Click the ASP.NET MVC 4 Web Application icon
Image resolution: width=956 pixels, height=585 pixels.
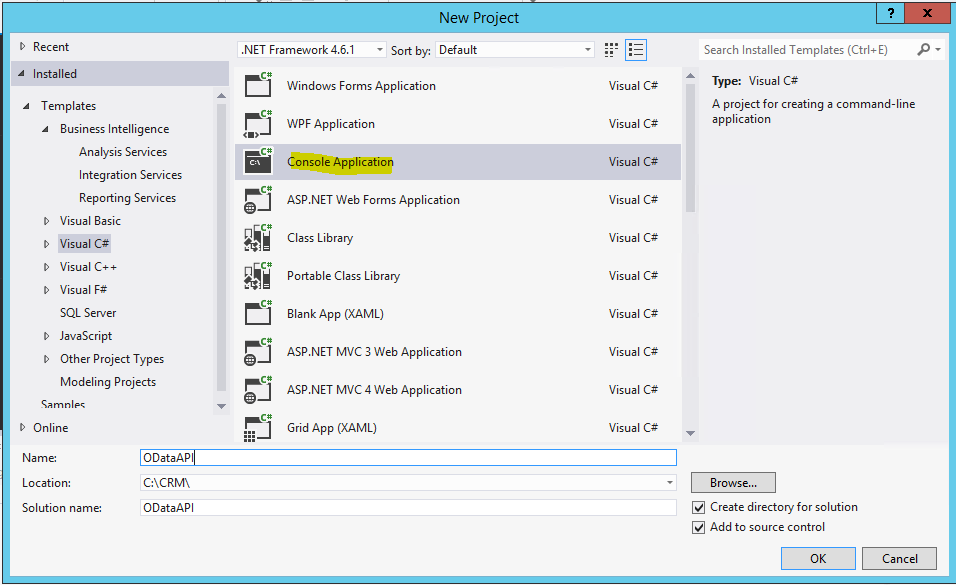[x=258, y=390]
